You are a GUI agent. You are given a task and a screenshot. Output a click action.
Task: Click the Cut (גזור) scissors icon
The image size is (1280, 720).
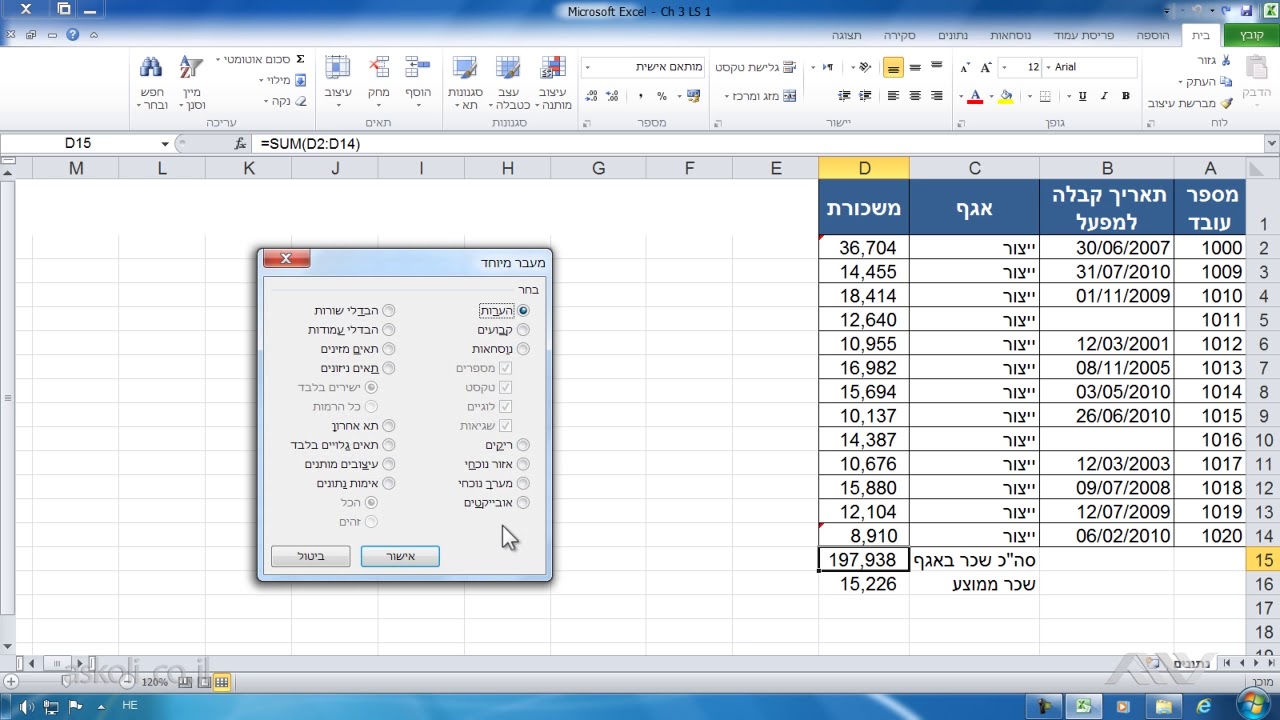click(1227, 61)
